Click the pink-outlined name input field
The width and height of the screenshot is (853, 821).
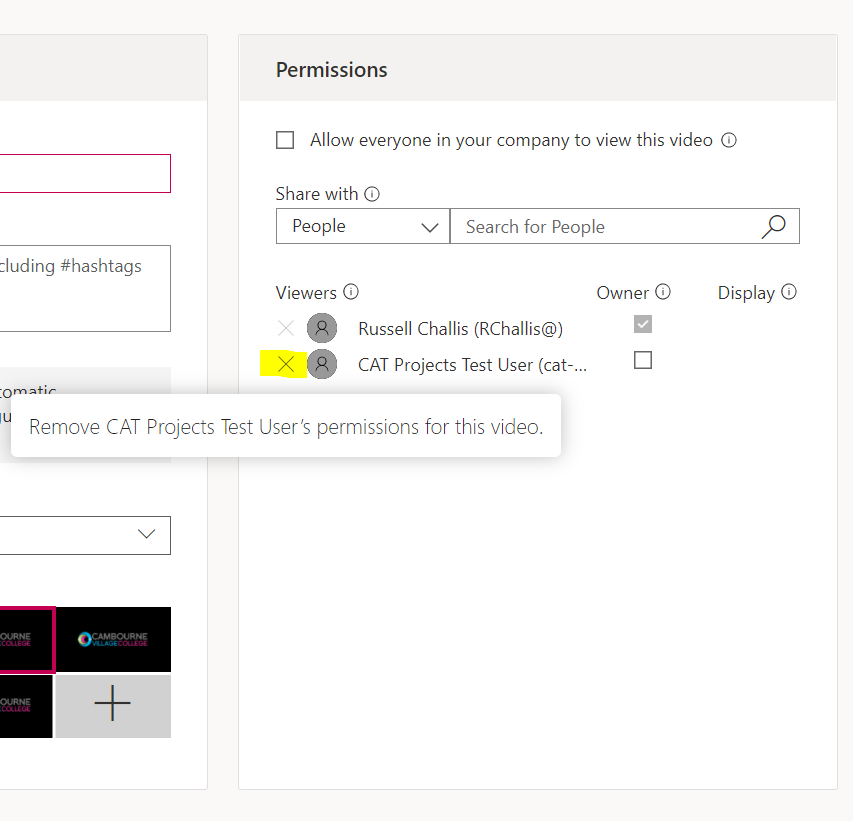pos(85,174)
